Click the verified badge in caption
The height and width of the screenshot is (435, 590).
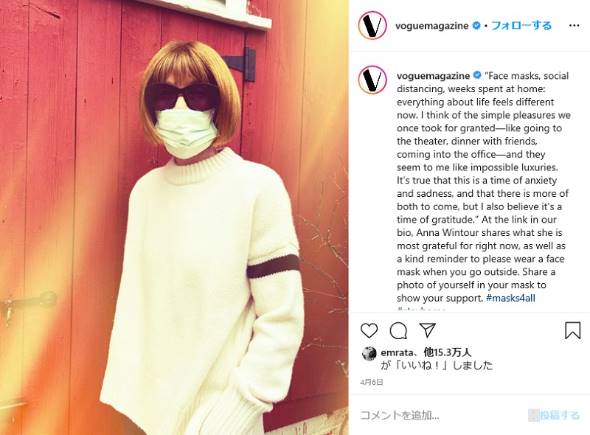pos(477,75)
